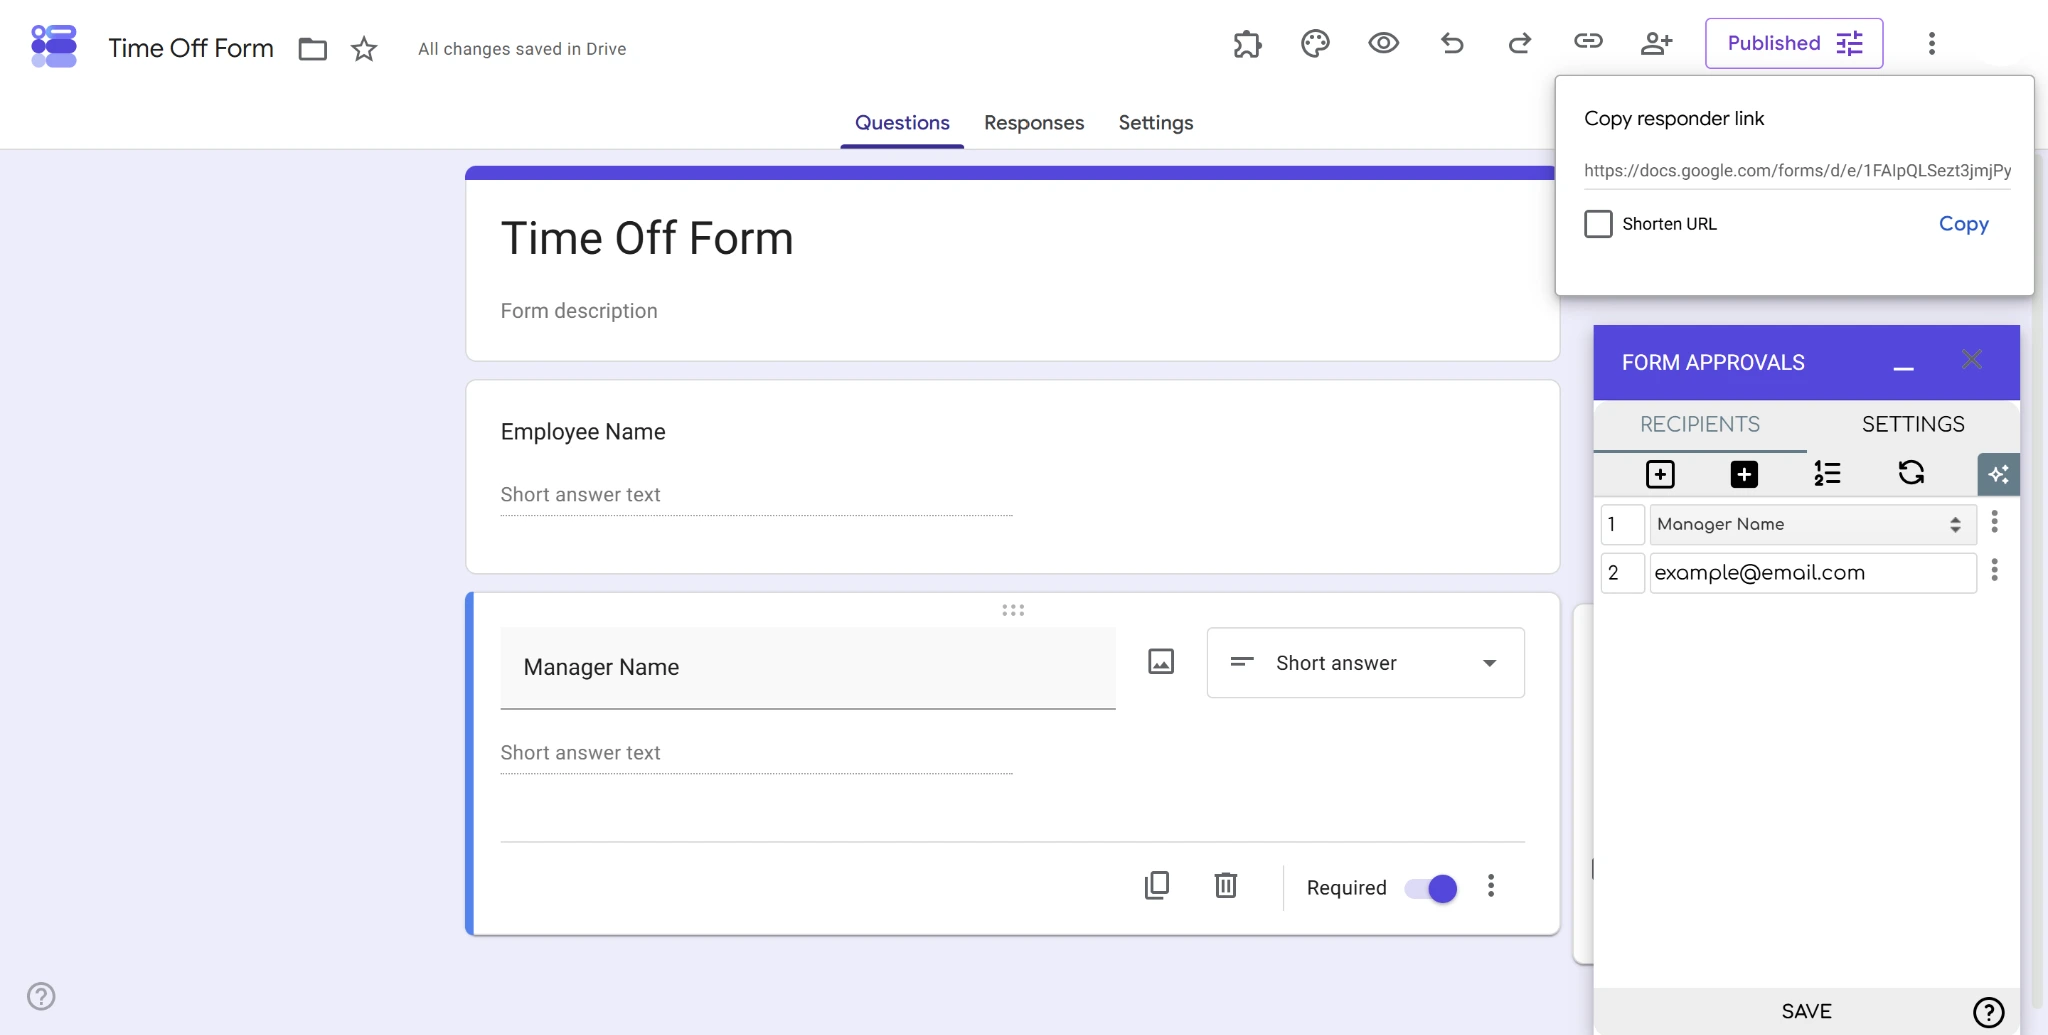Click recipient order number 2 field
This screenshot has height=1035, width=2048.
(1622, 573)
